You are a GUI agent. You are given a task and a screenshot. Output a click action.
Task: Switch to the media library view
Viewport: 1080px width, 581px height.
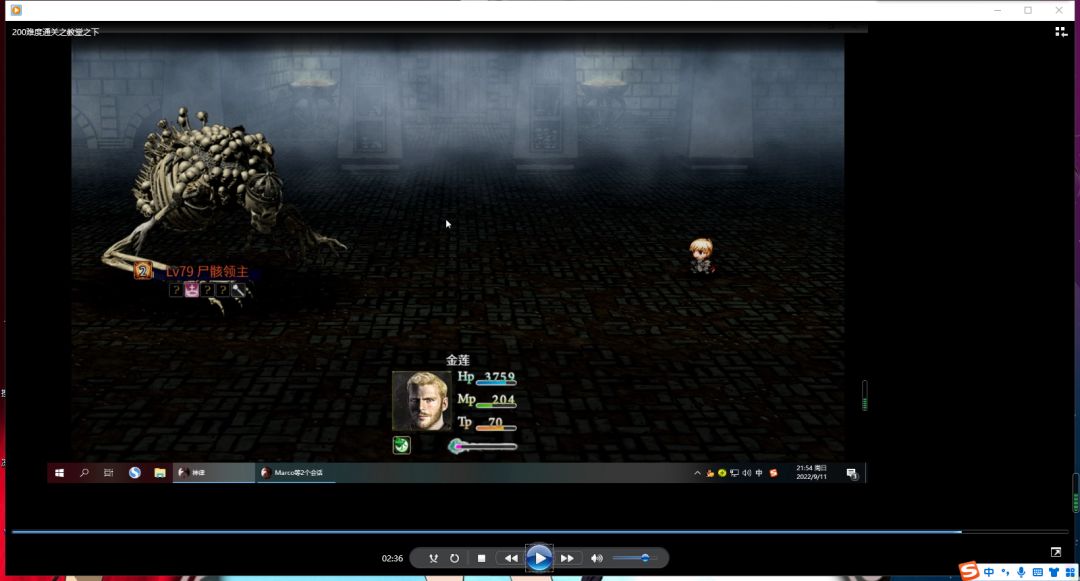[1061, 32]
